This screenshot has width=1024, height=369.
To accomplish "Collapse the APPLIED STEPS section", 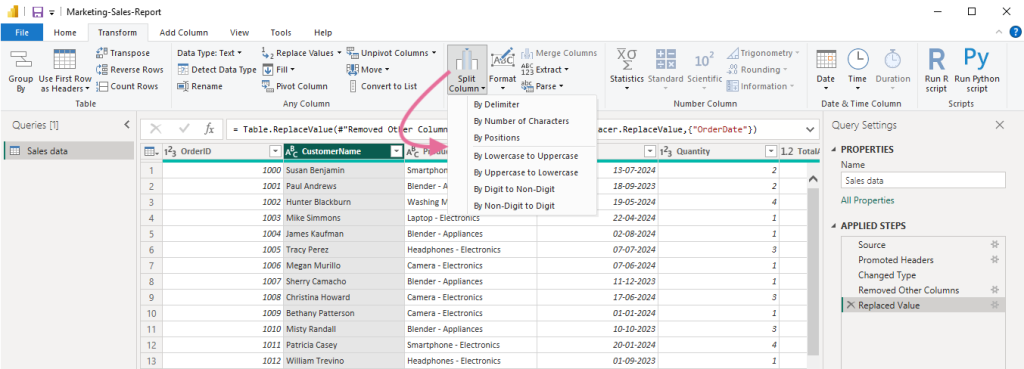I will (x=835, y=227).
